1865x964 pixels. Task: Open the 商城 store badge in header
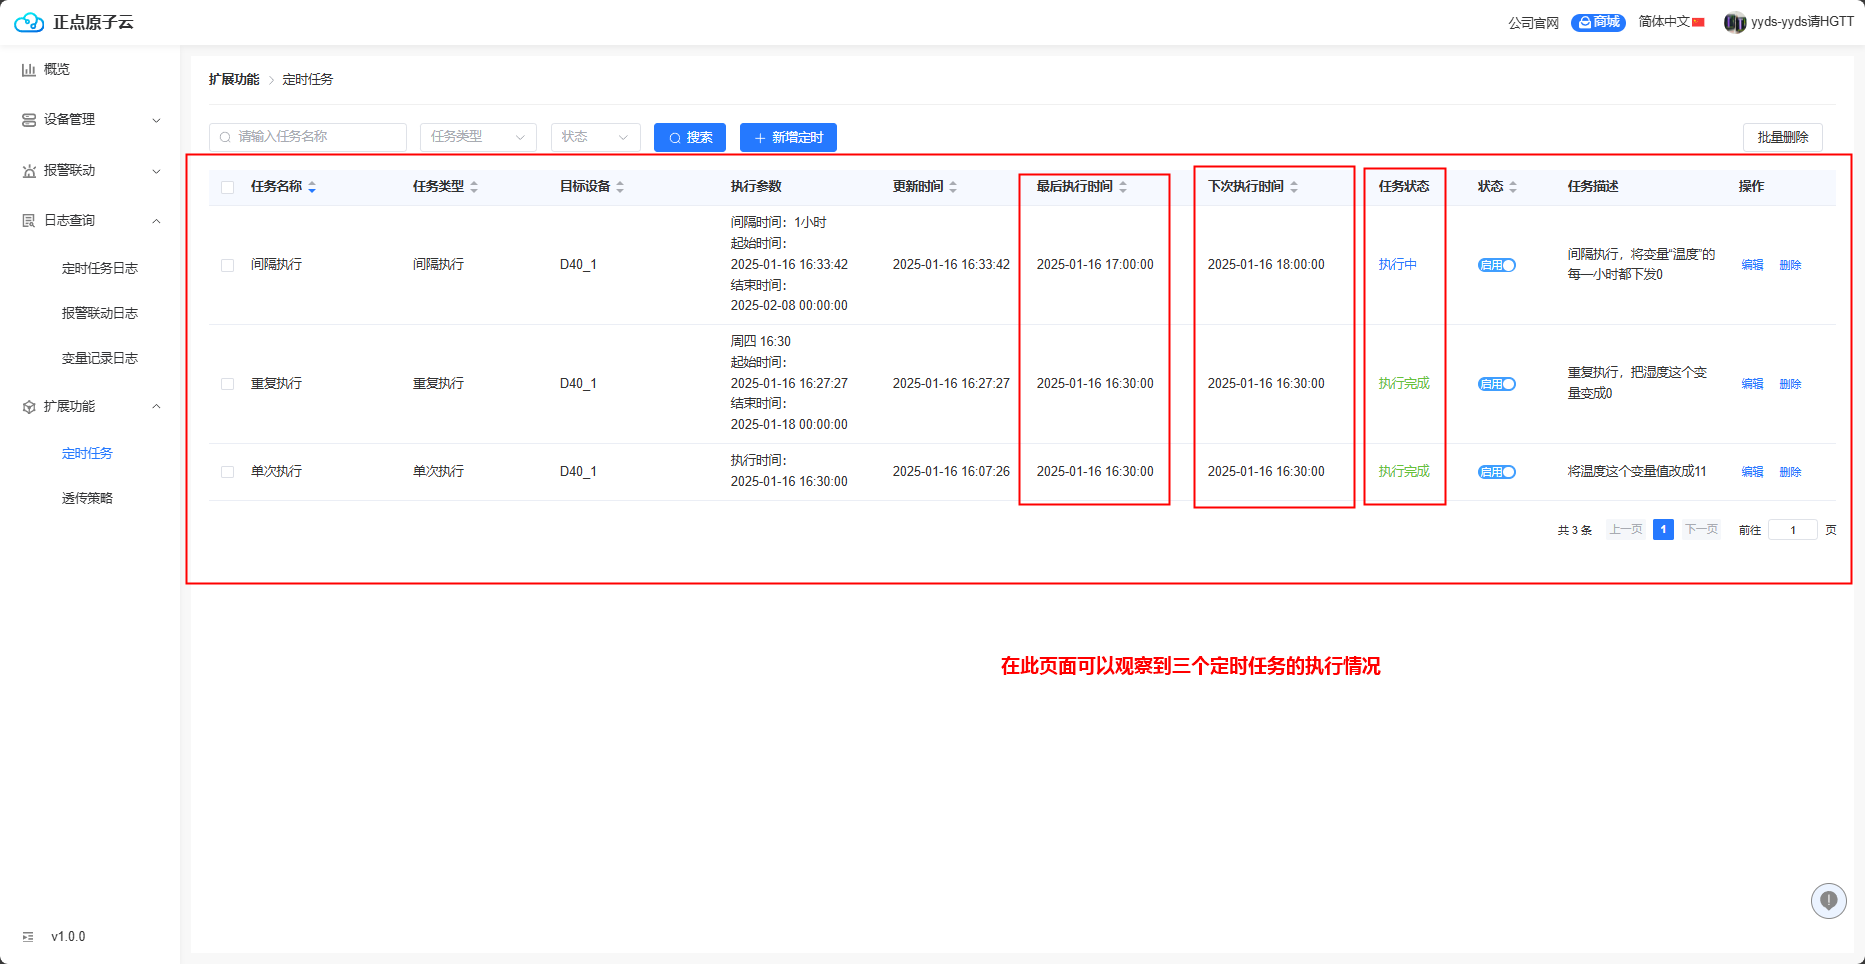click(1597, 22)
